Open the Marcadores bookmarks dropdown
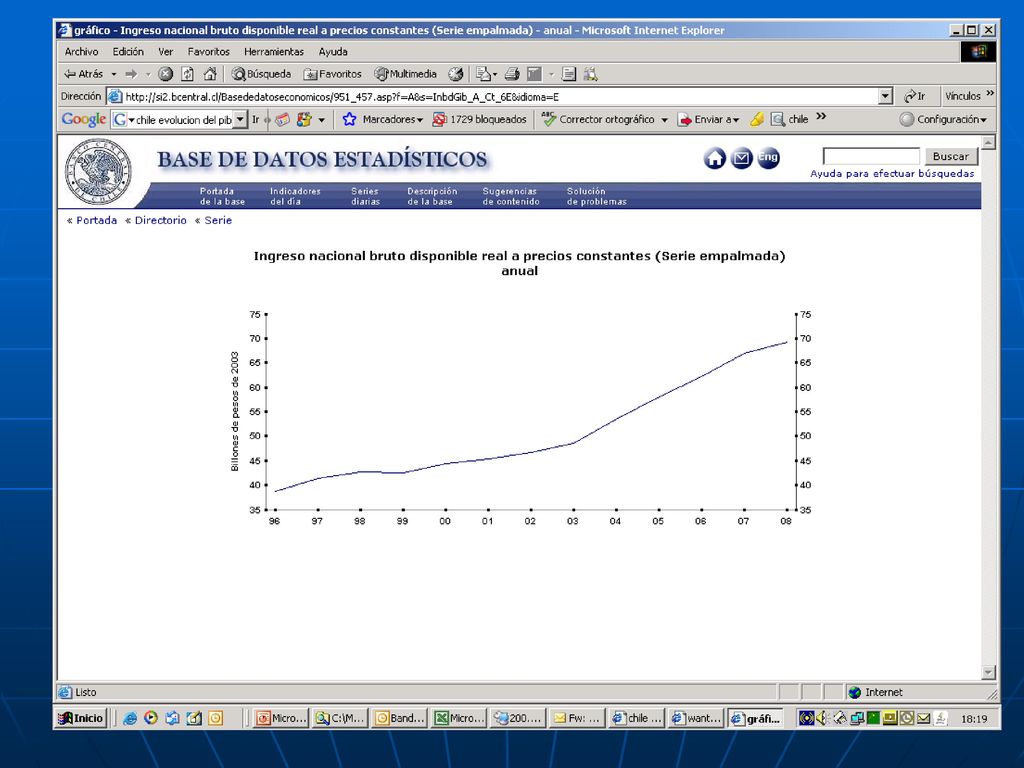 [383, 120]
